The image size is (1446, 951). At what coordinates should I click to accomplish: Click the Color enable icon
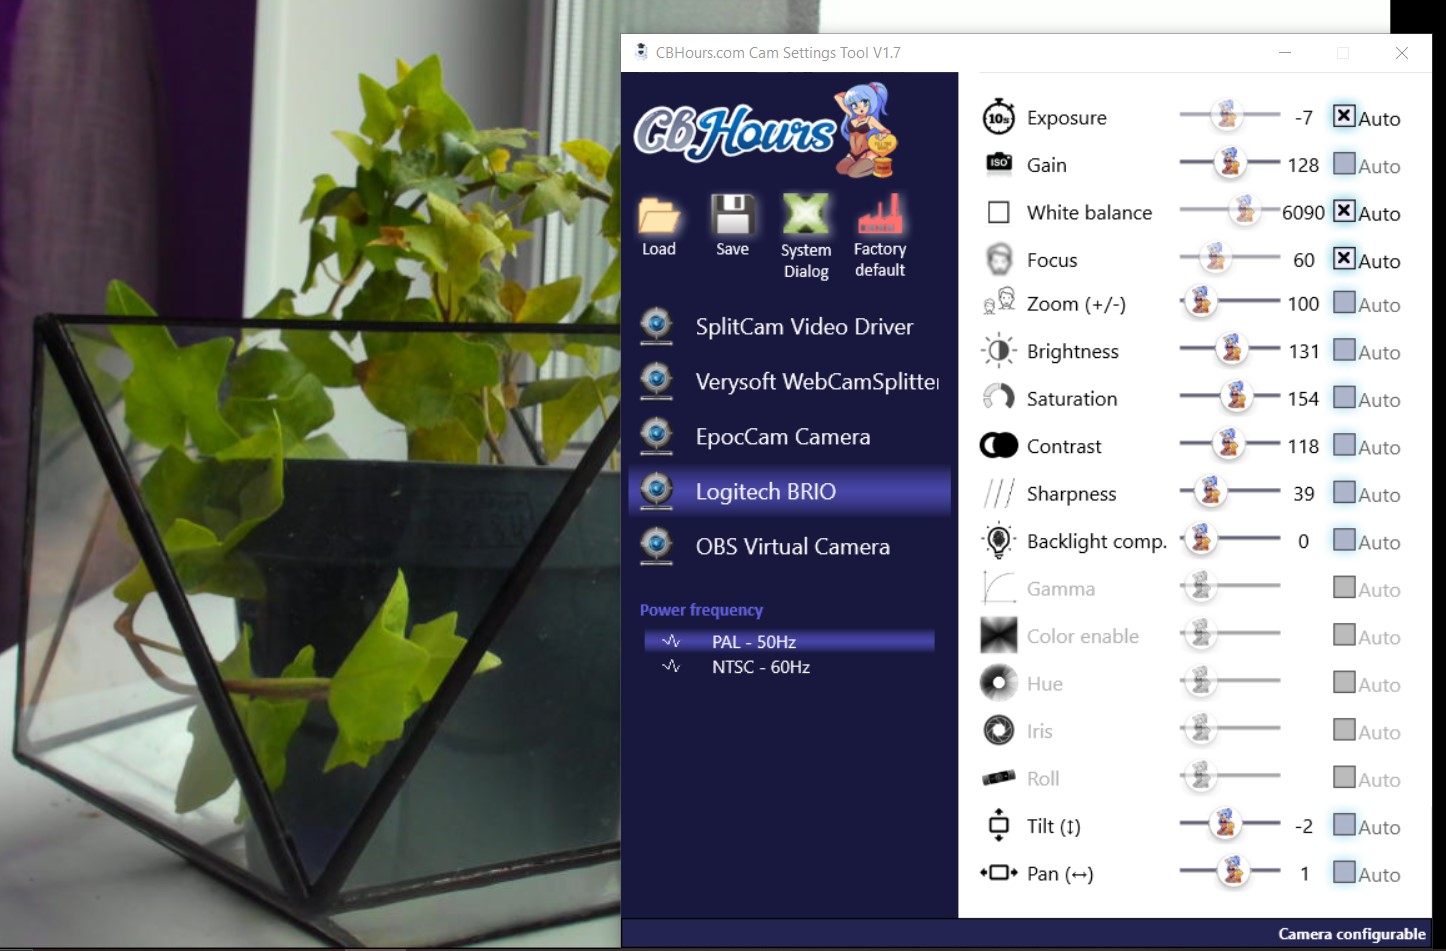point(998,635)
